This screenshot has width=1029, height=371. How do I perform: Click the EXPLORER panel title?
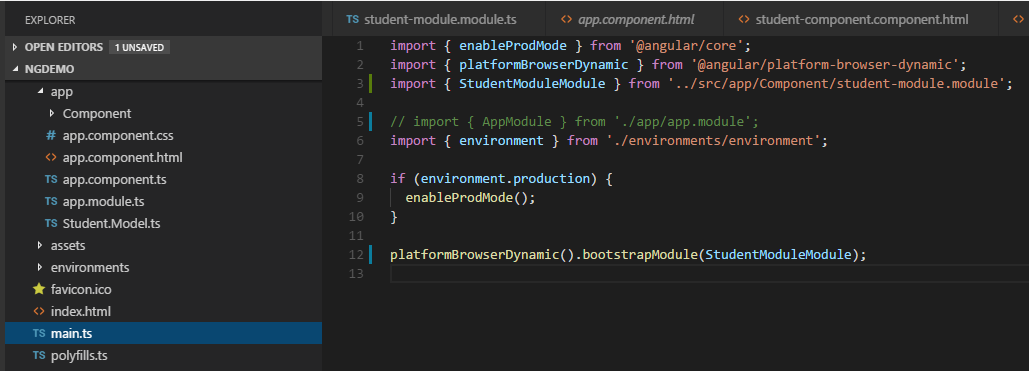point(50,20)
